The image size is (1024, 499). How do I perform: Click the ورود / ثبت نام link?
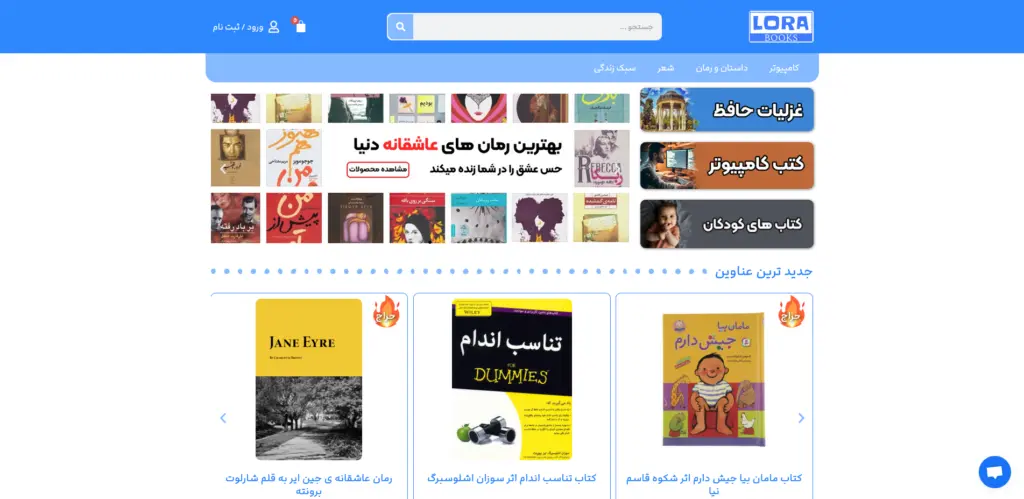click(238, 27)
